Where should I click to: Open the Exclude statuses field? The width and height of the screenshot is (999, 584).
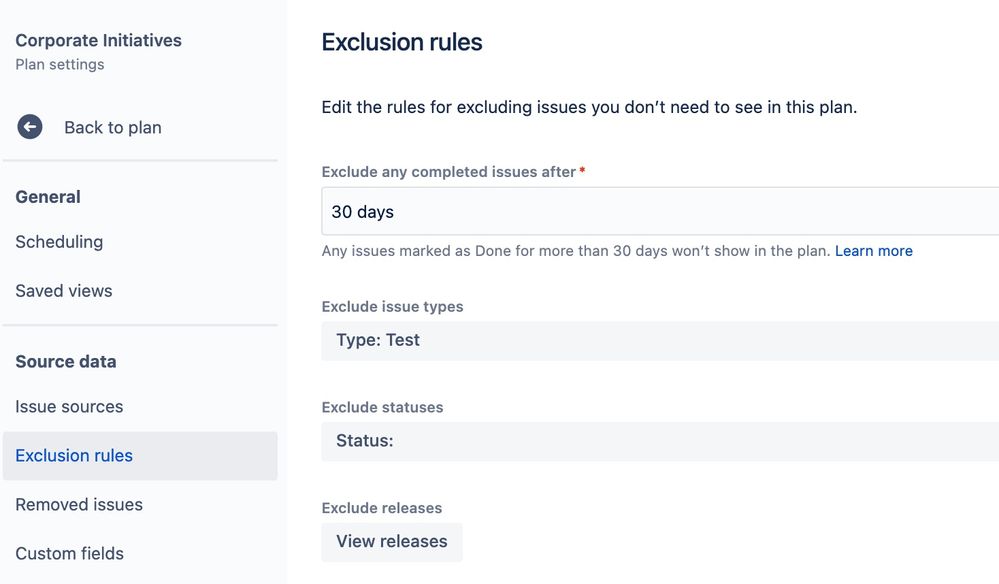click(x=660, y=441)
